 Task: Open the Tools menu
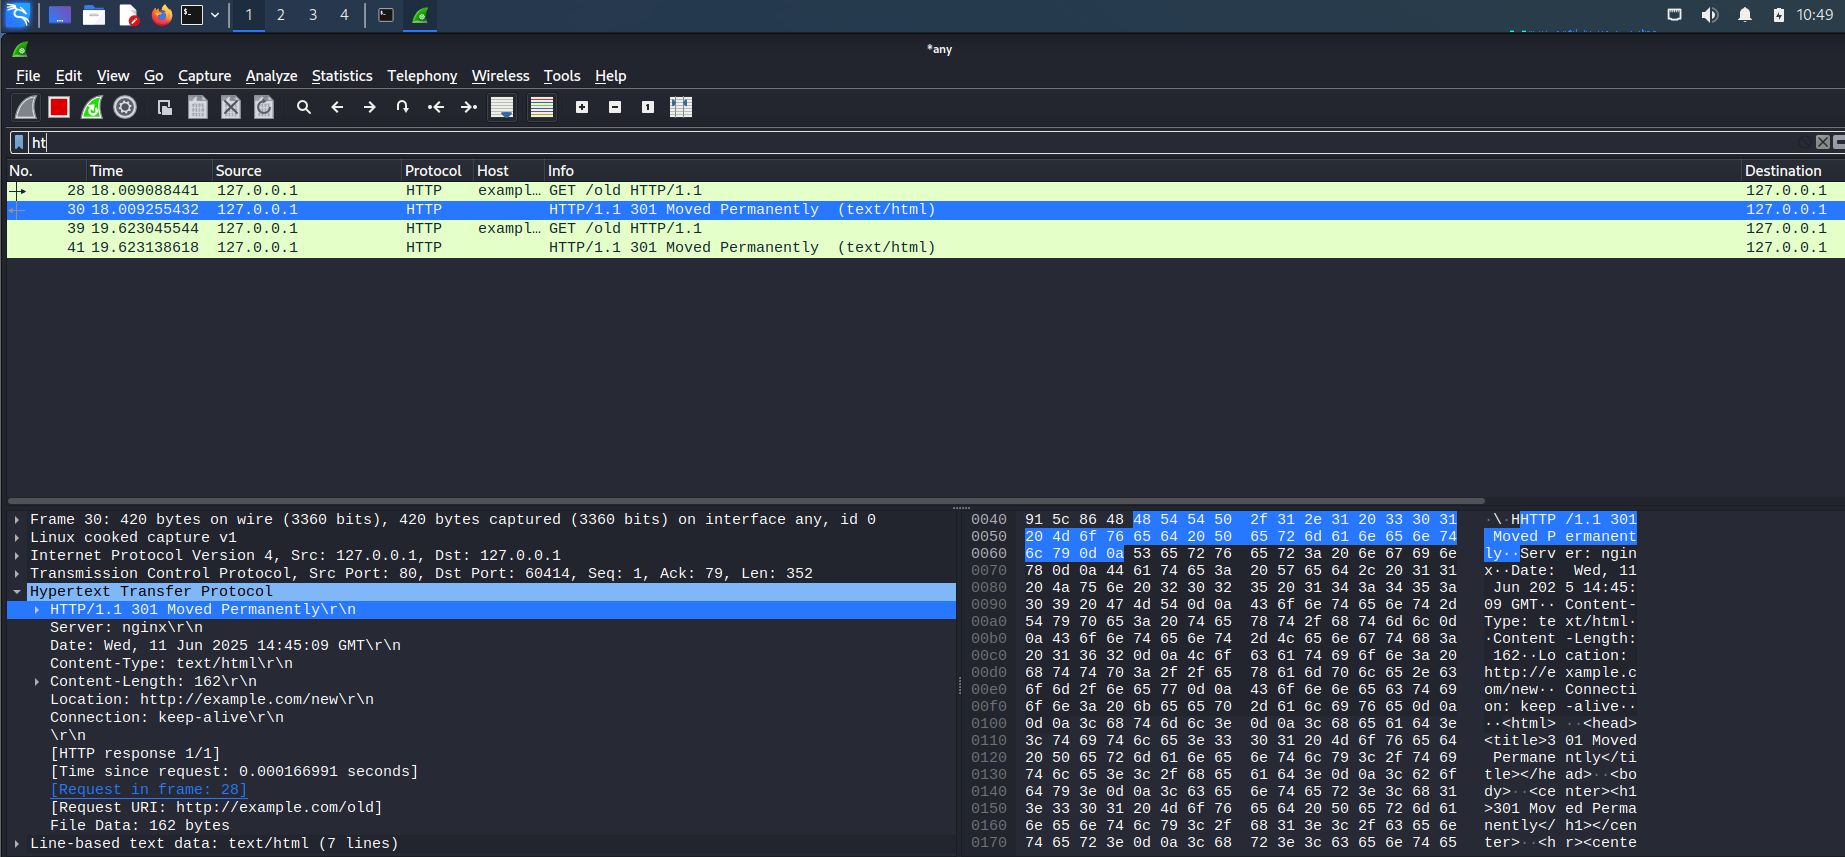pos(562,76)
